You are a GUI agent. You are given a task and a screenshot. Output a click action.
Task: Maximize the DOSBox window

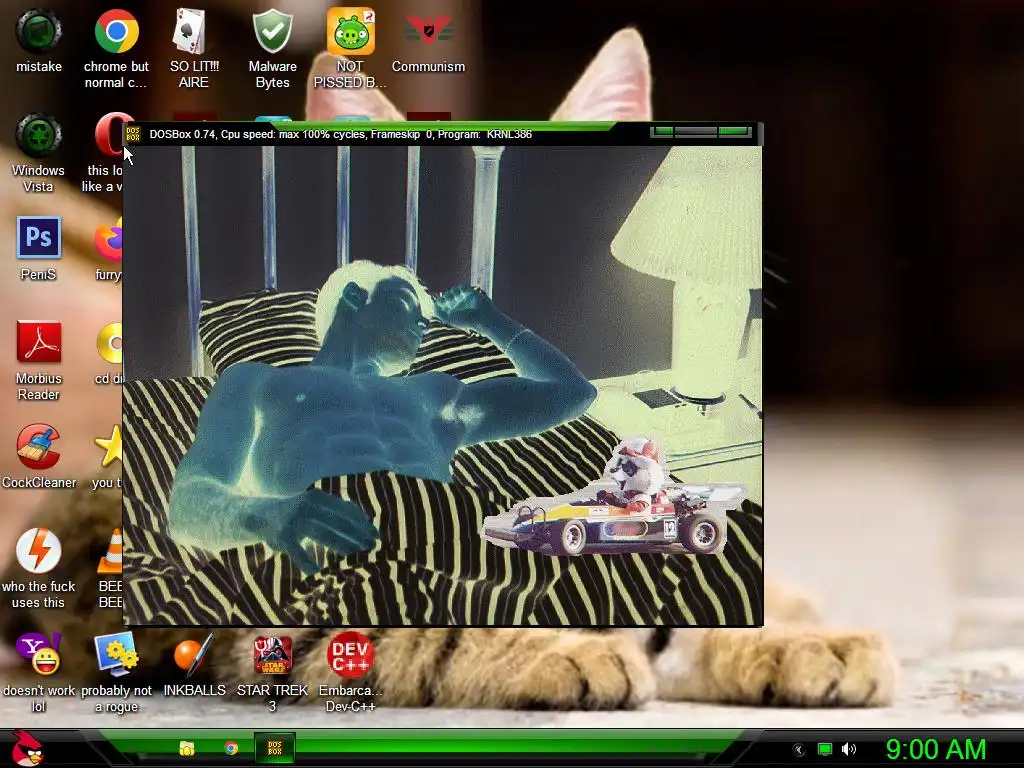tap(696, 133)
